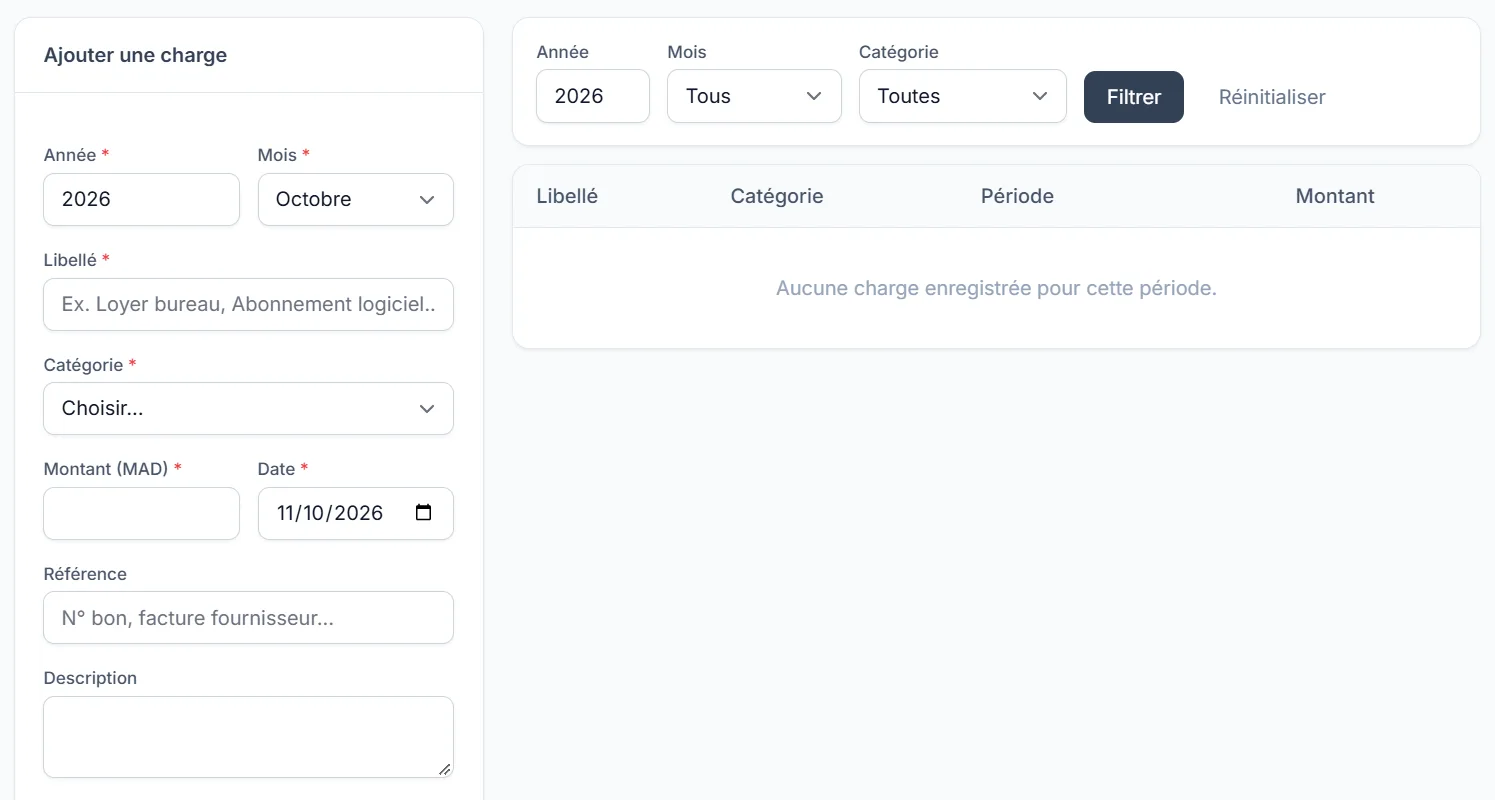Open the Catégorie dropdown showing Choisir...
The width and height of the screenshot is (1495, 800).
tap(248, 408)
